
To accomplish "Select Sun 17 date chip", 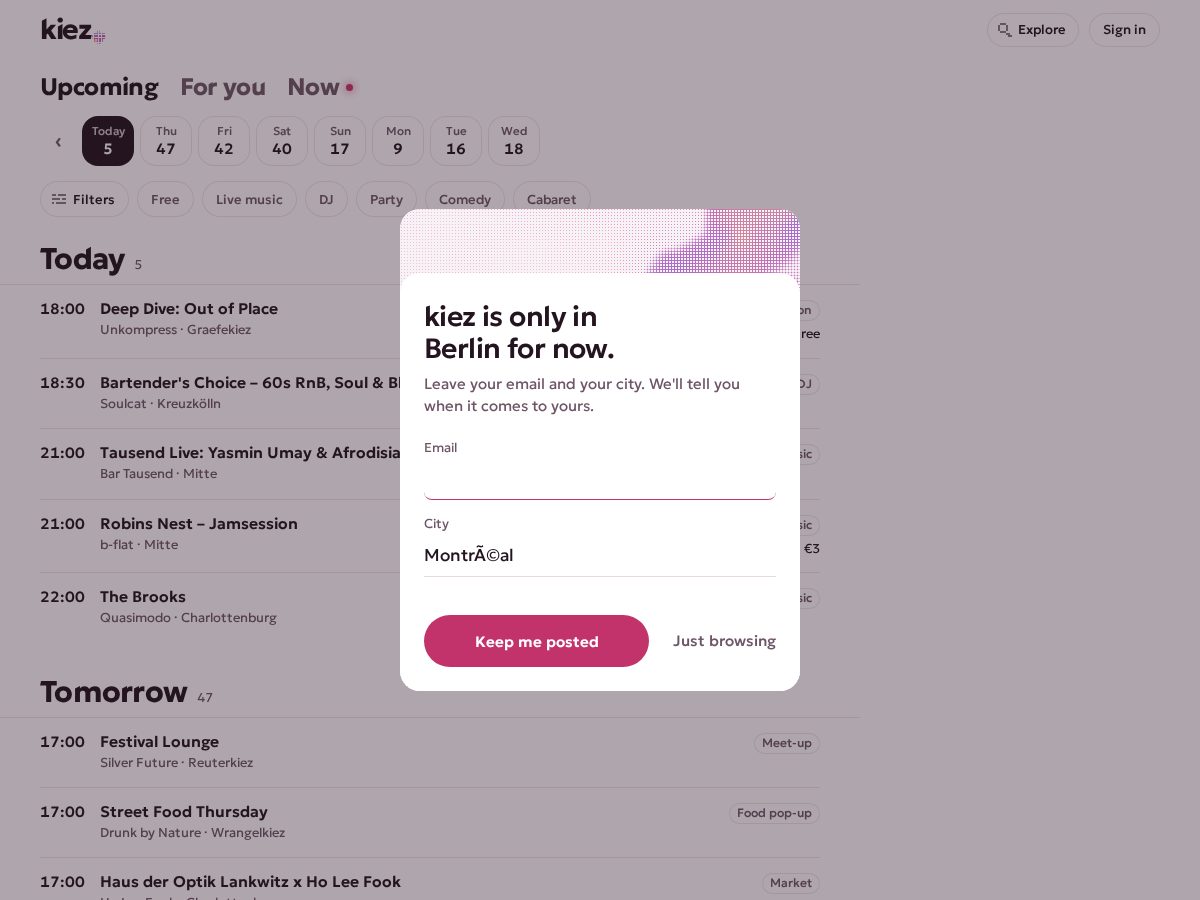I will pos(340,141).
